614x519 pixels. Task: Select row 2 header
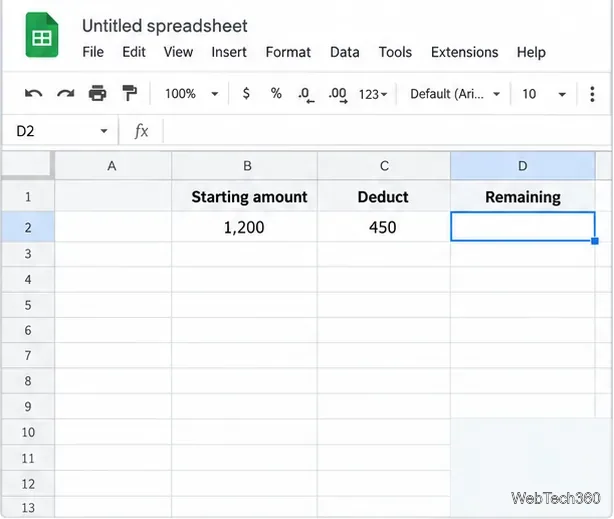28,227
